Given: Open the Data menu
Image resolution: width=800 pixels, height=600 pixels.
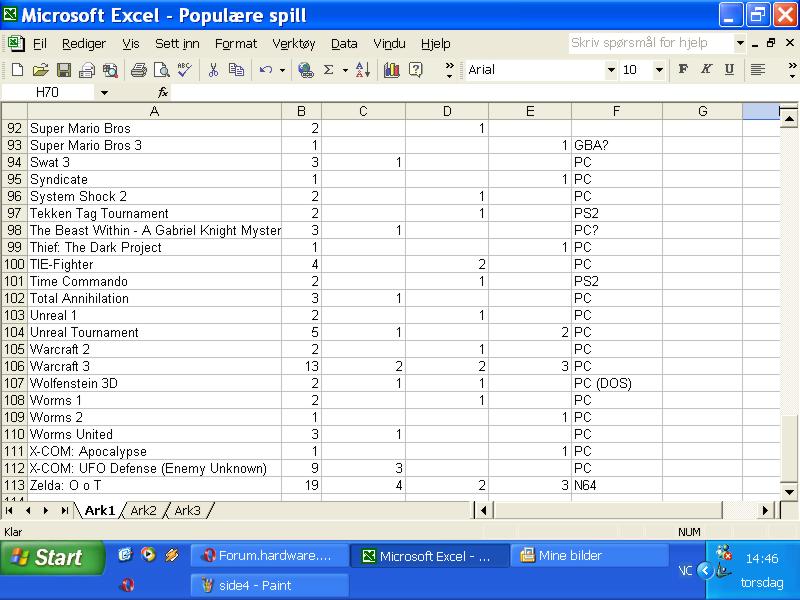Looking at the screenshot, I should pos(344,44).
